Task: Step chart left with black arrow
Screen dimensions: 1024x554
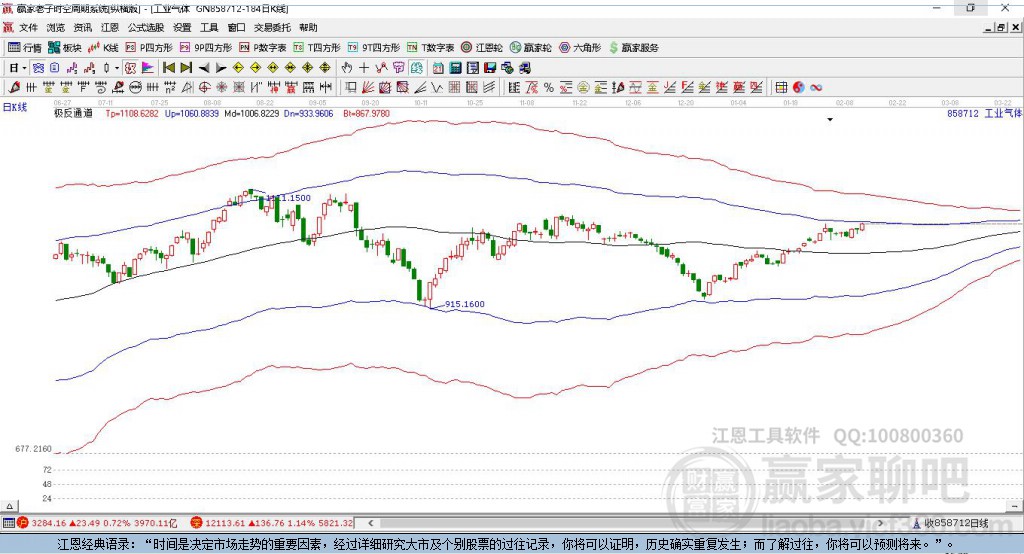Action: 204,68
